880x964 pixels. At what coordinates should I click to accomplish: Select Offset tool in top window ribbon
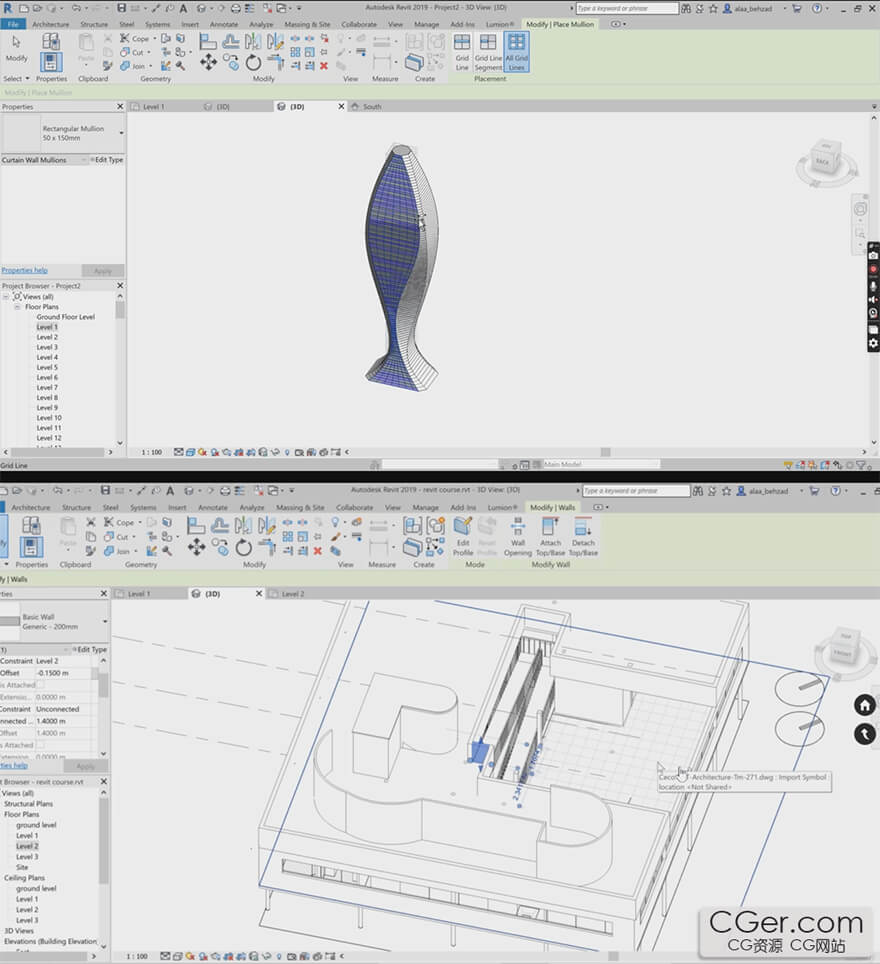[231, 42]
